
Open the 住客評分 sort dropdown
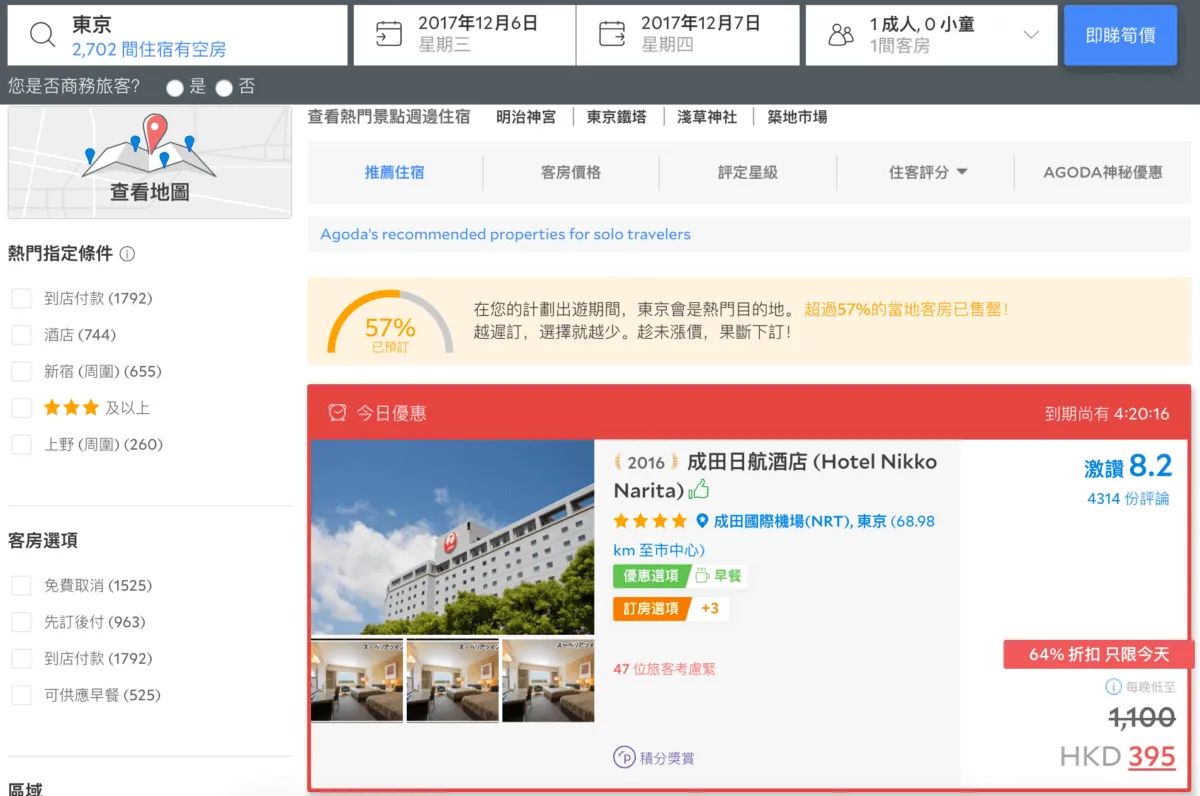(927, 172)
